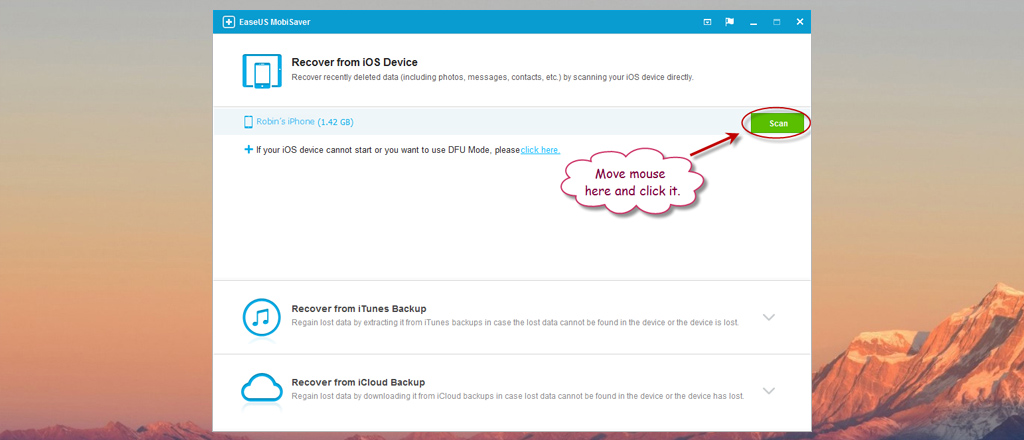Close the EaseUS MobiSaver window
Screen dimensions: 1024x440
(x=799, y=22)
